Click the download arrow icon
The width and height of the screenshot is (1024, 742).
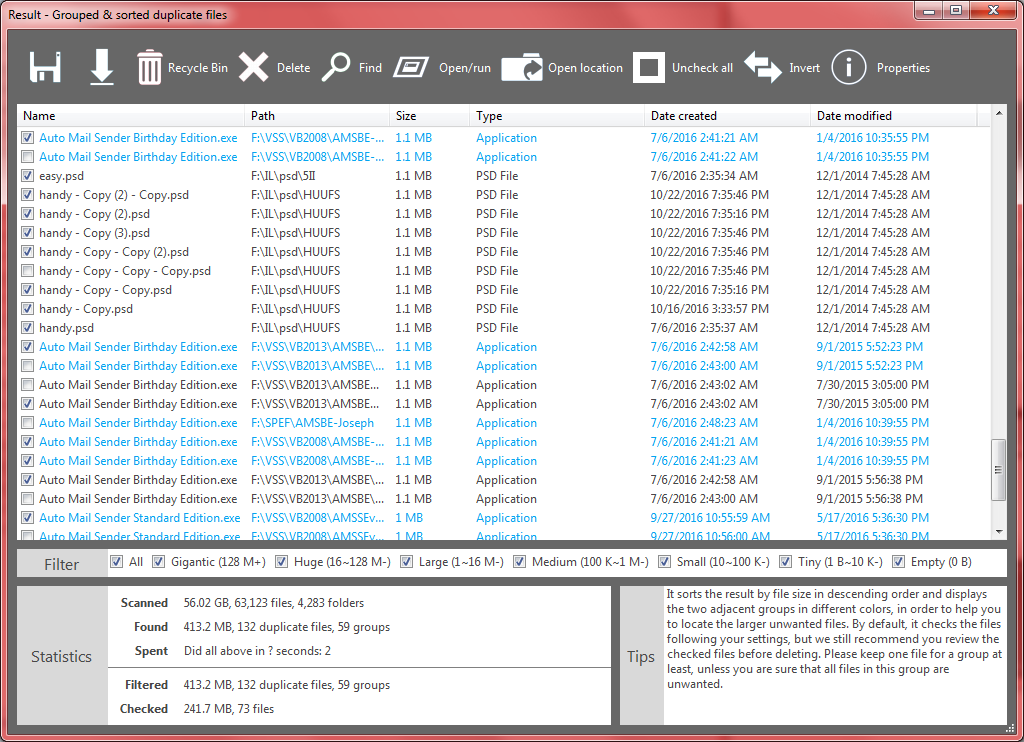coord(102,67)
